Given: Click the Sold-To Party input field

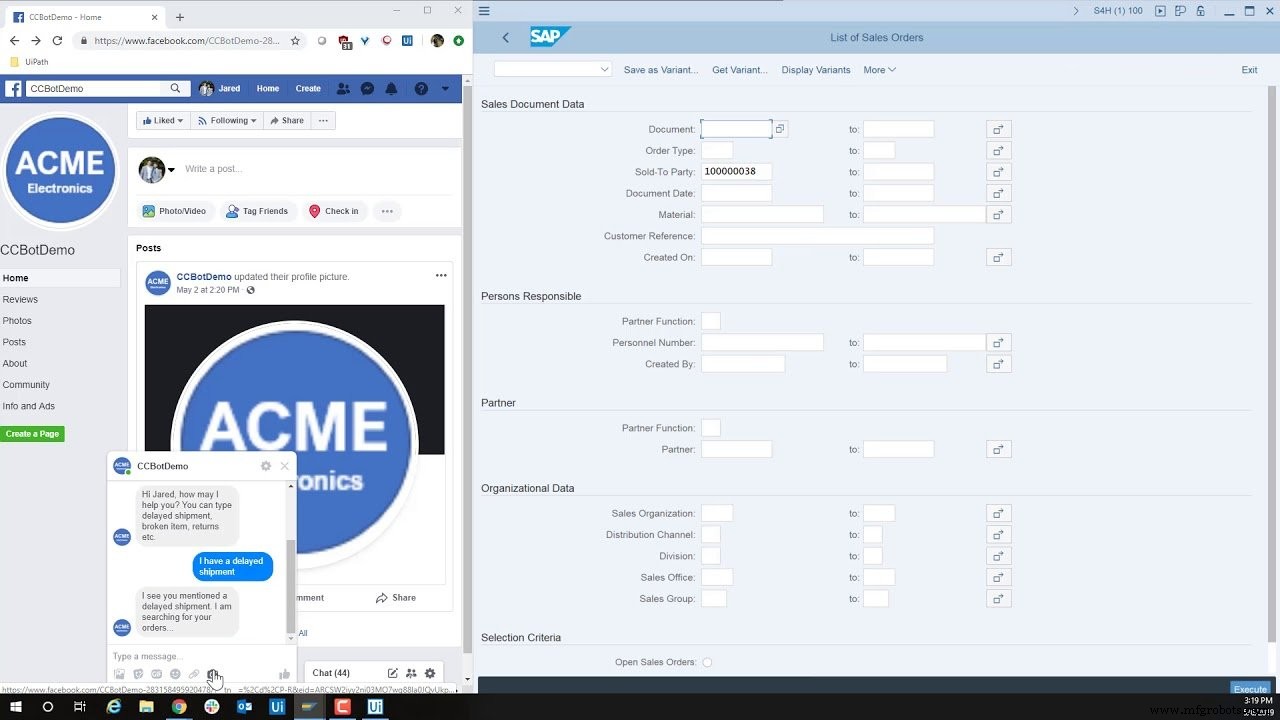Looking at the screenshot, I should [735, 172].
